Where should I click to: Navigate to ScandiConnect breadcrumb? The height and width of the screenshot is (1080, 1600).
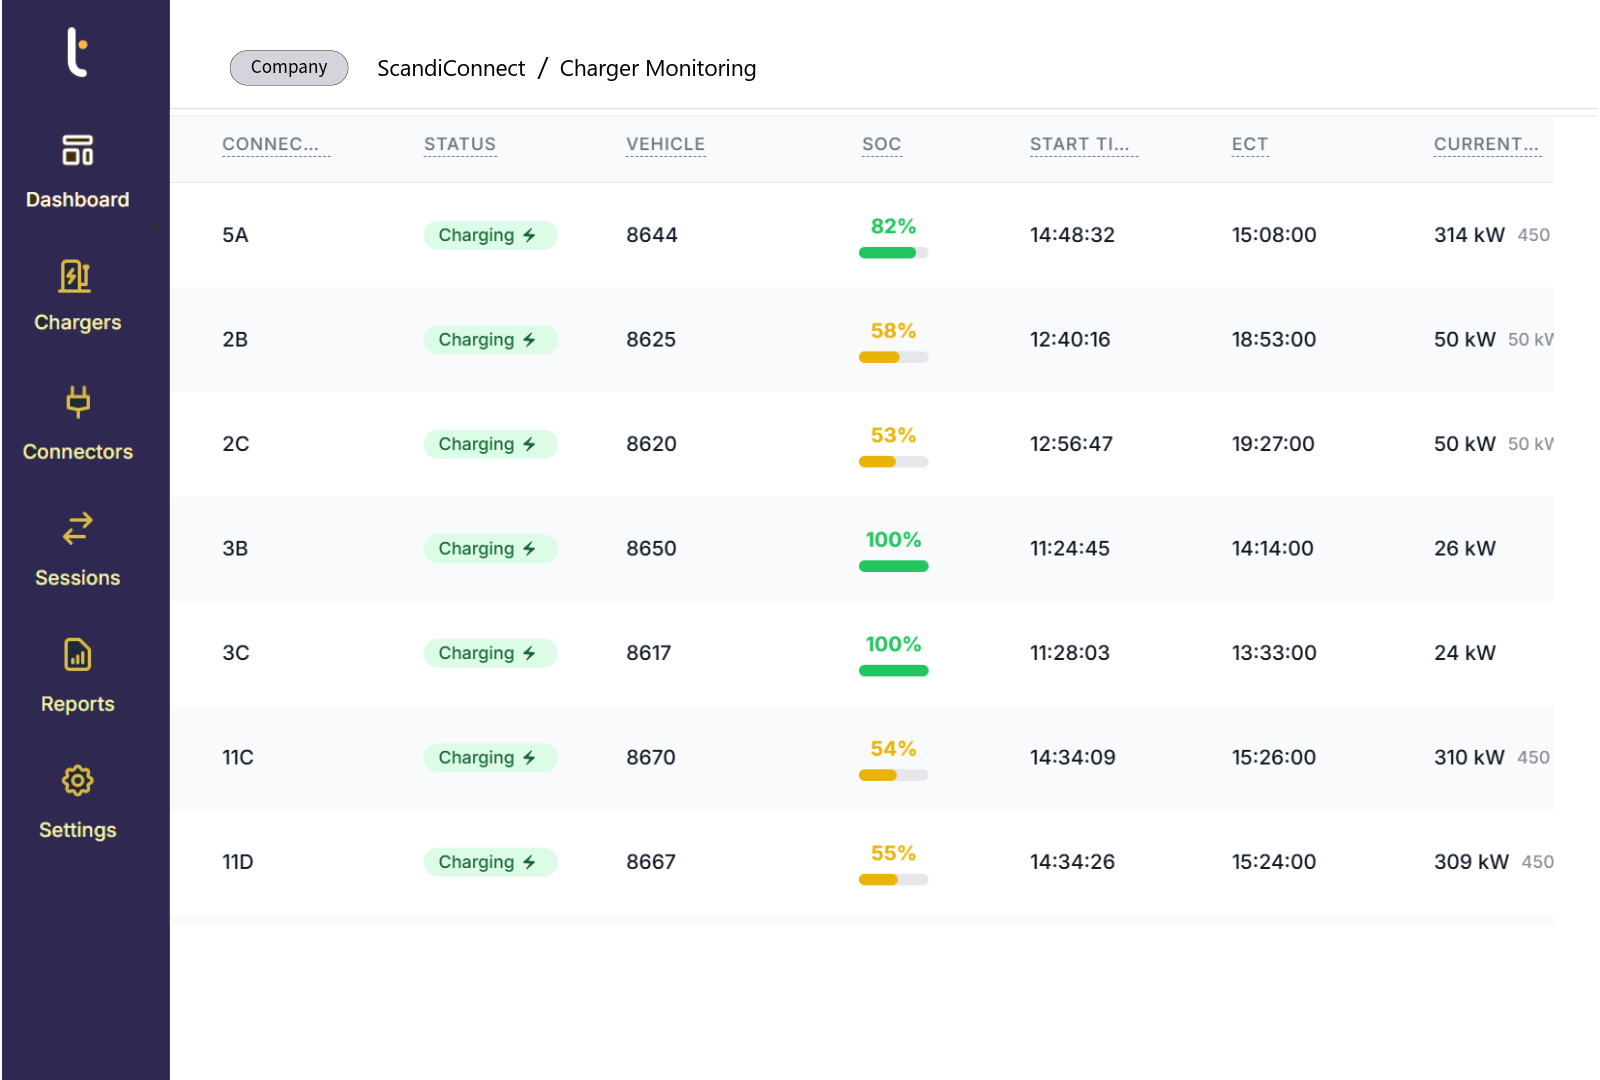450,69
